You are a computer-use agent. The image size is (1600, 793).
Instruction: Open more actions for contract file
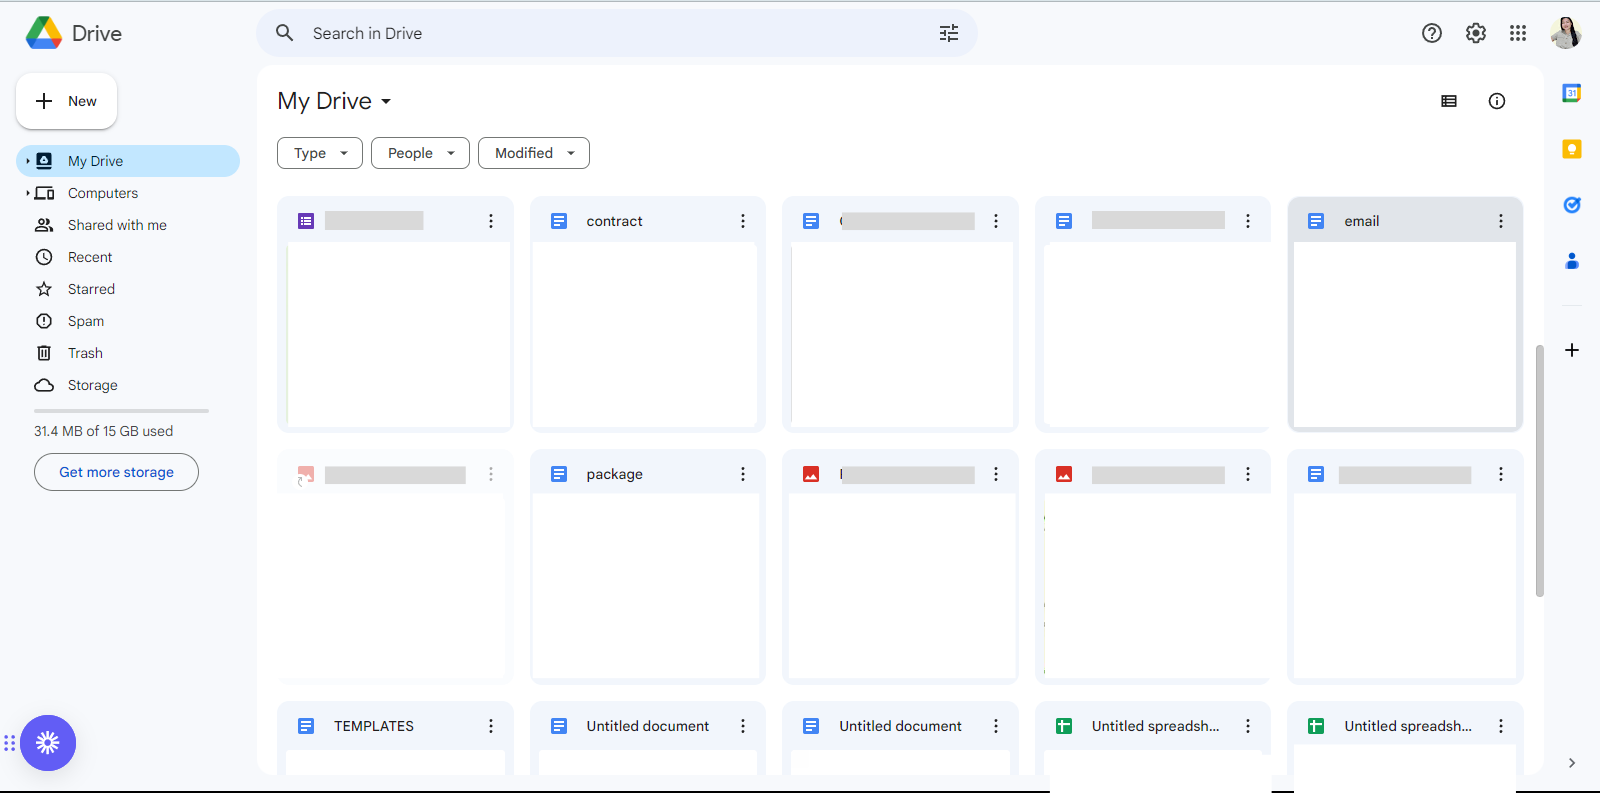click(743, 221)
